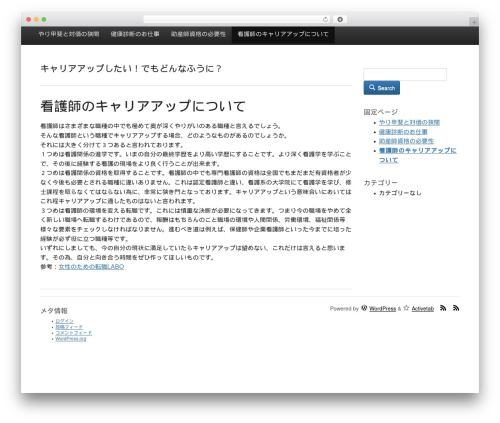Open the WordPress.org meta link

[71, 339]
